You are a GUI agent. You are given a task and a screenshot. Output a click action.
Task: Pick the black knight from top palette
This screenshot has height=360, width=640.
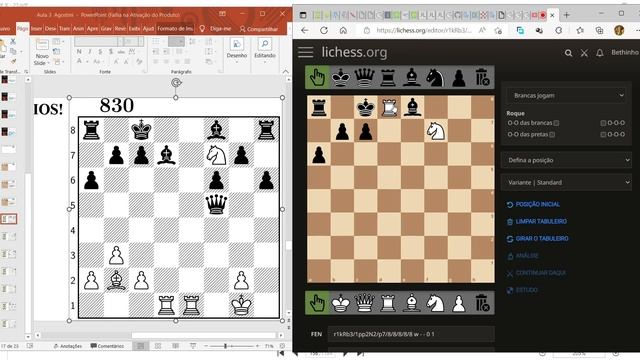(435, 77)
